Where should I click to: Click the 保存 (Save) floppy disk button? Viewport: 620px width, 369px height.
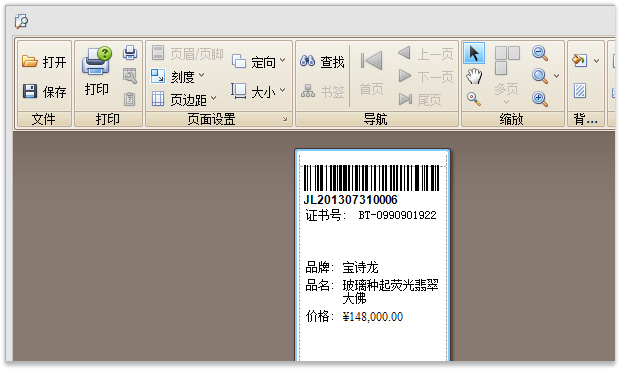pyautogui.click(x=44, y=92)
